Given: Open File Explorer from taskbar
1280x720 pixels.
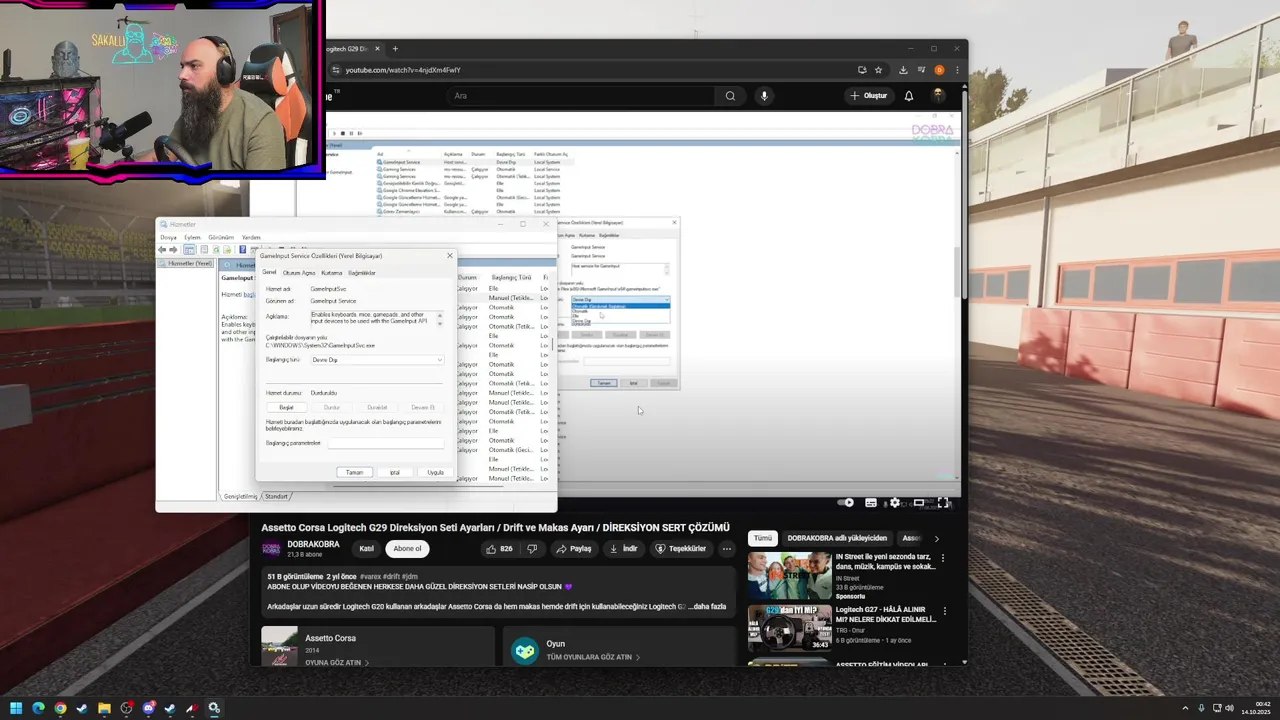Looking at the screenshot, I should tap(104, 708).
